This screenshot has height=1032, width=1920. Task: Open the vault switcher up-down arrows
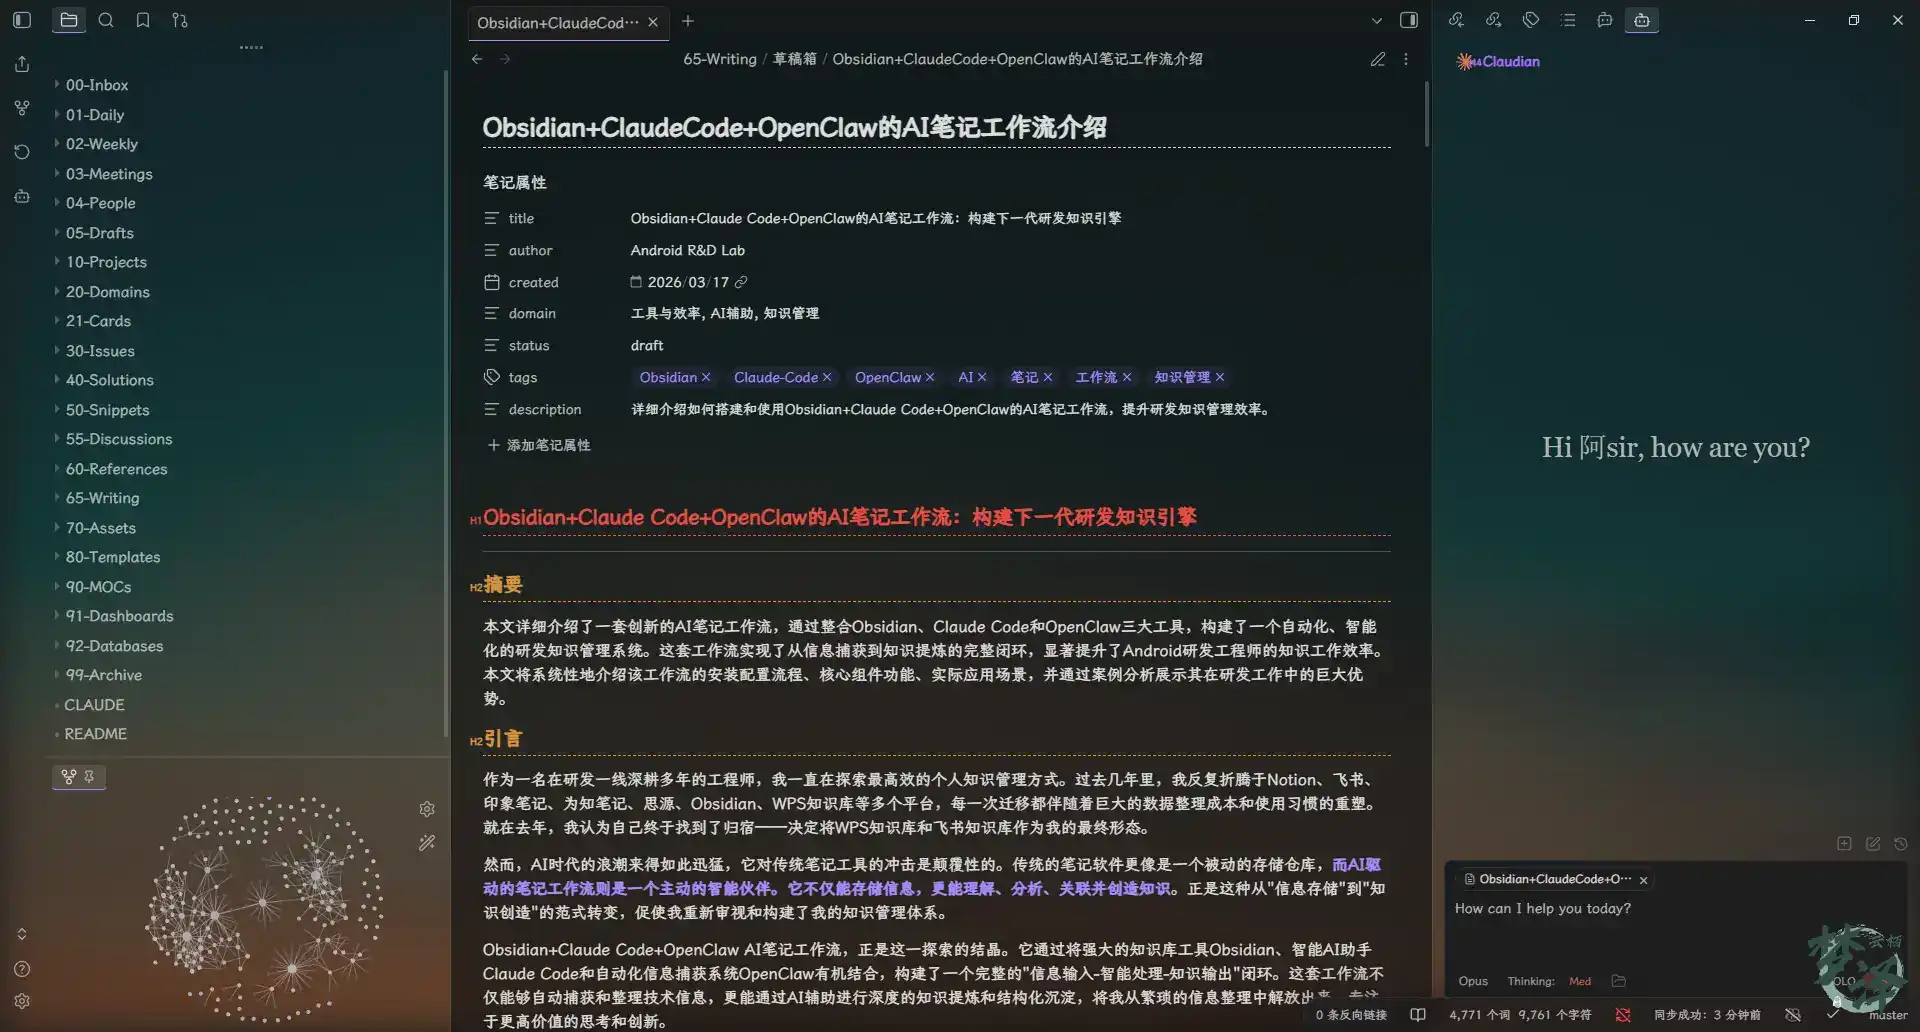[22, 934]
